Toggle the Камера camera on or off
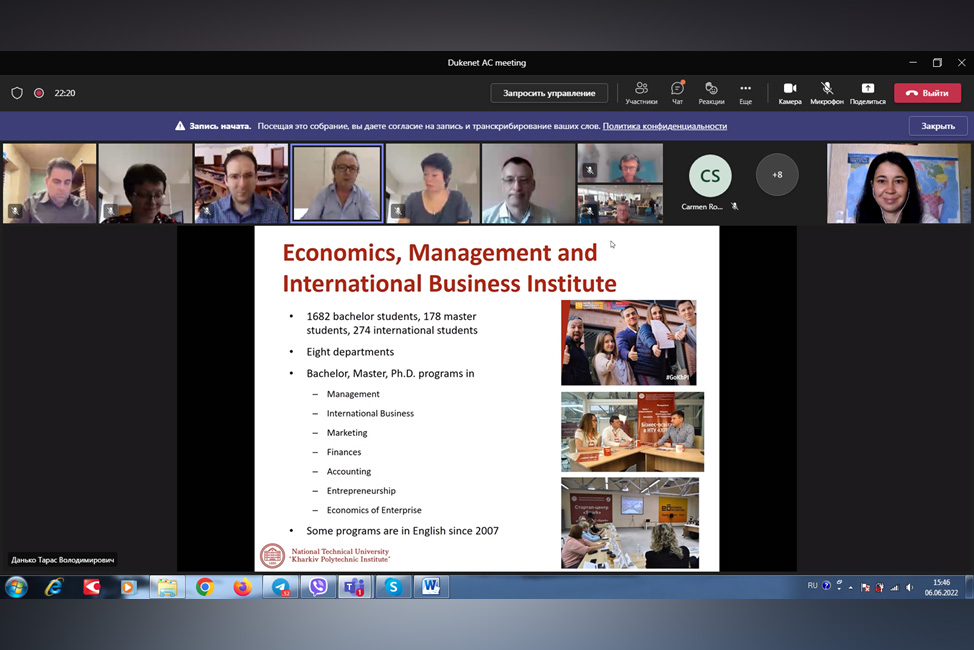 790,93
